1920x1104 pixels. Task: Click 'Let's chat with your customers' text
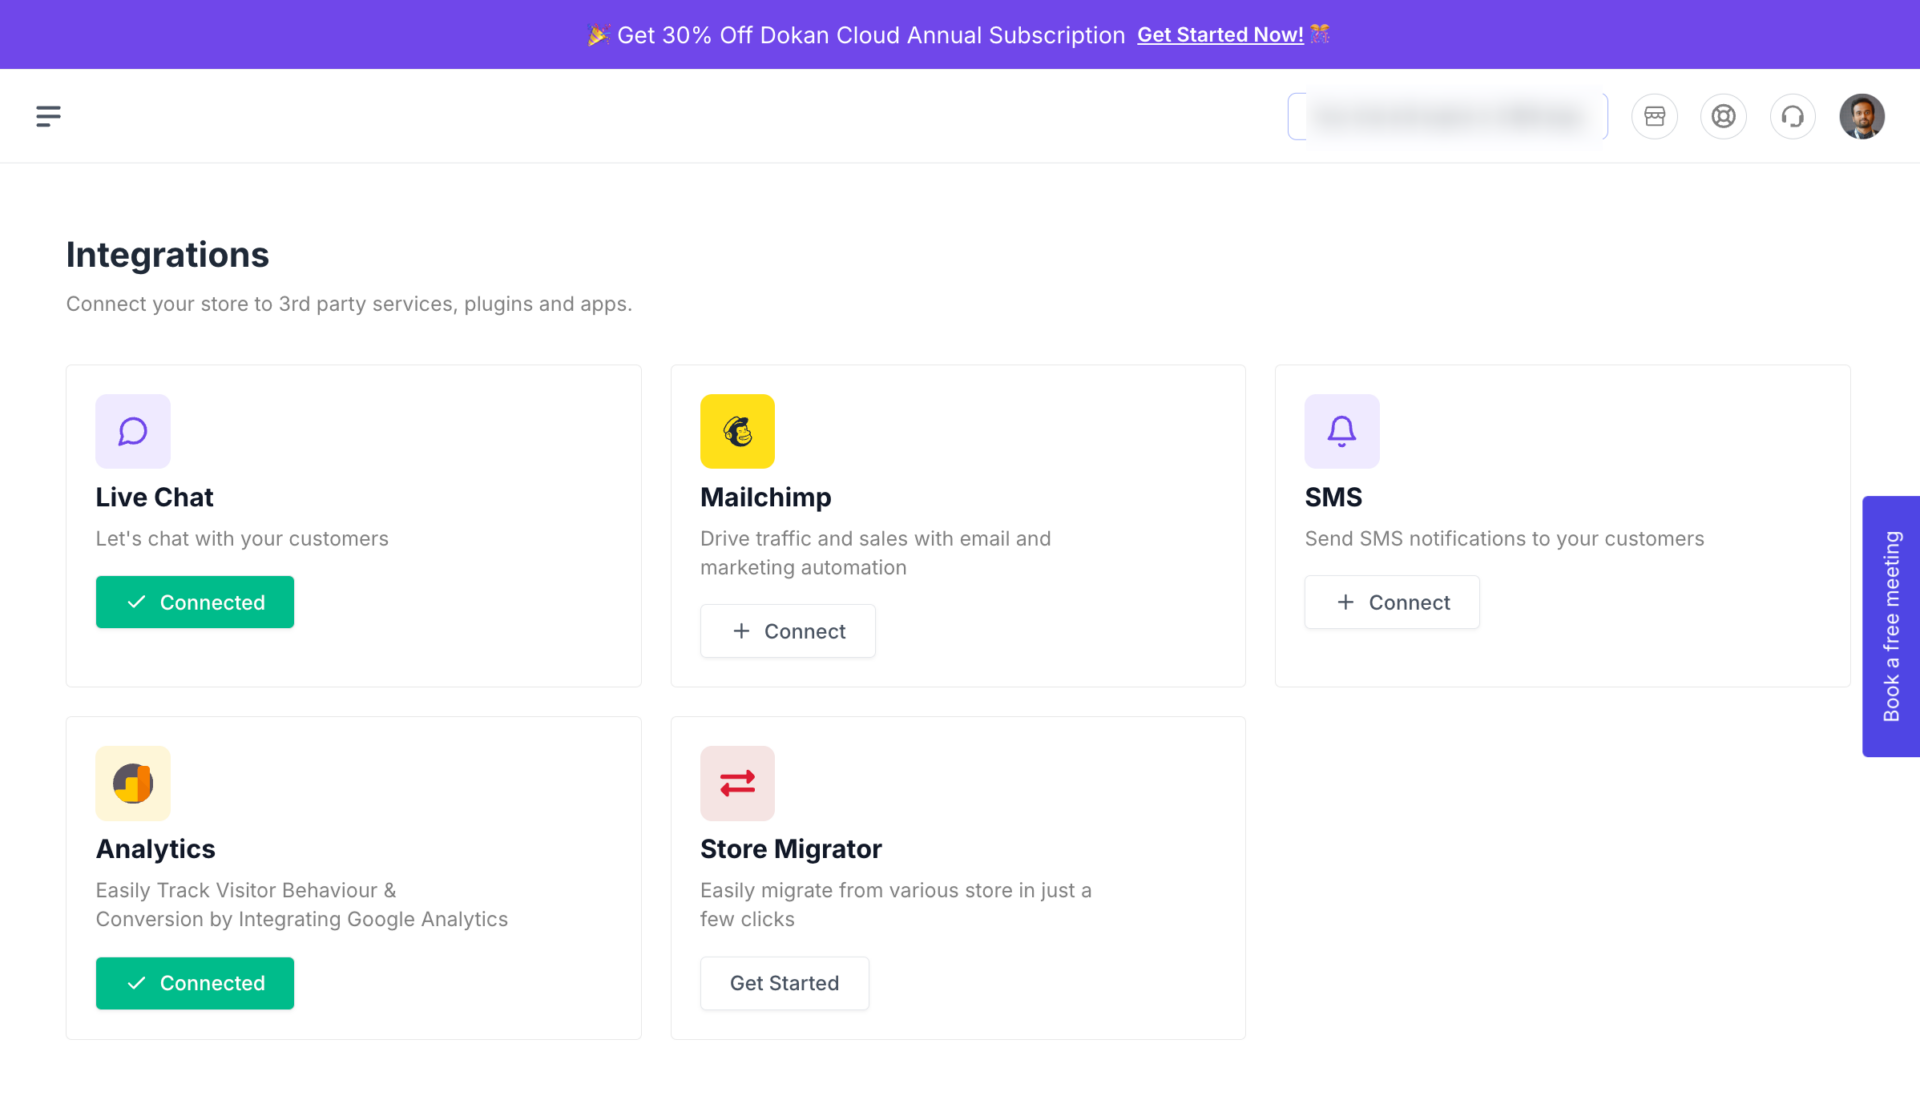point(242,539)
